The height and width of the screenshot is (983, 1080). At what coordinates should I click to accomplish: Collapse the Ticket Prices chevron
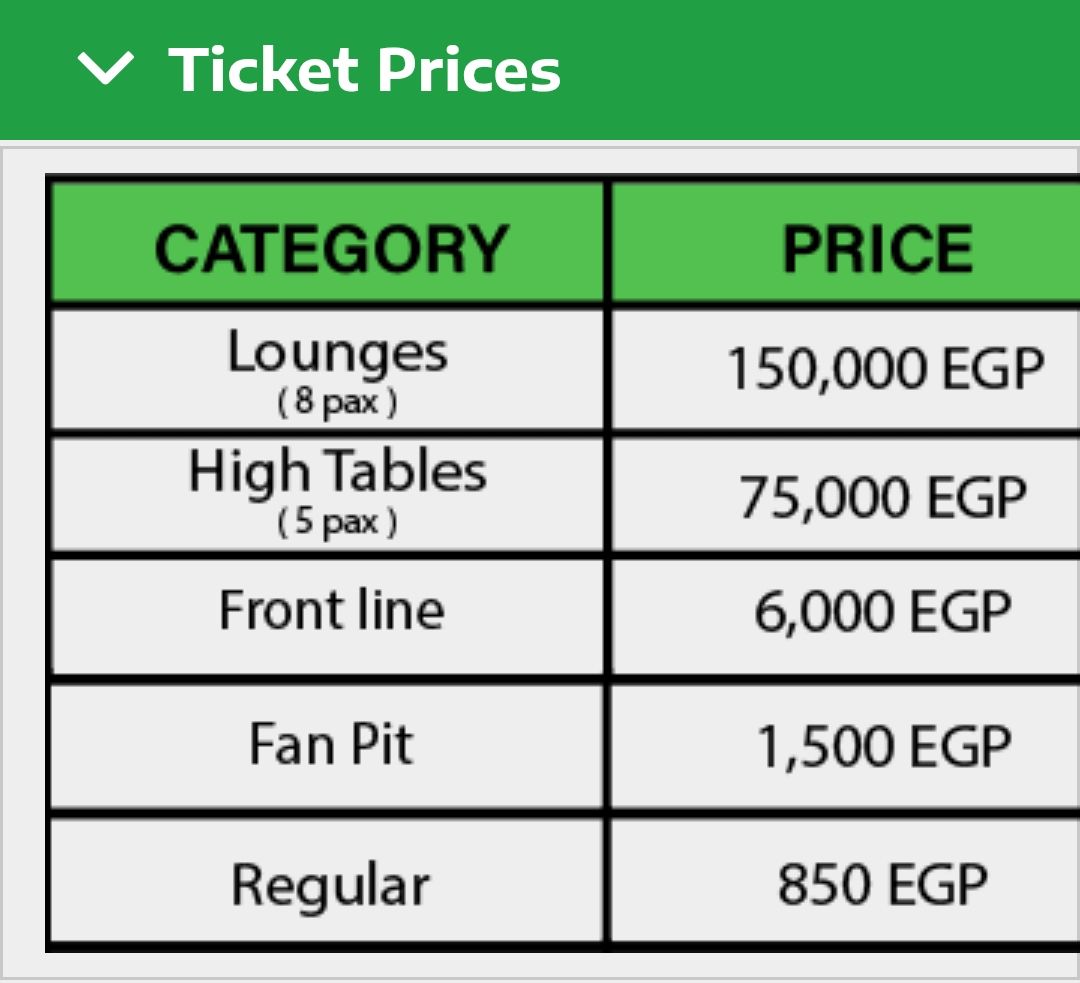coord(105,68)
